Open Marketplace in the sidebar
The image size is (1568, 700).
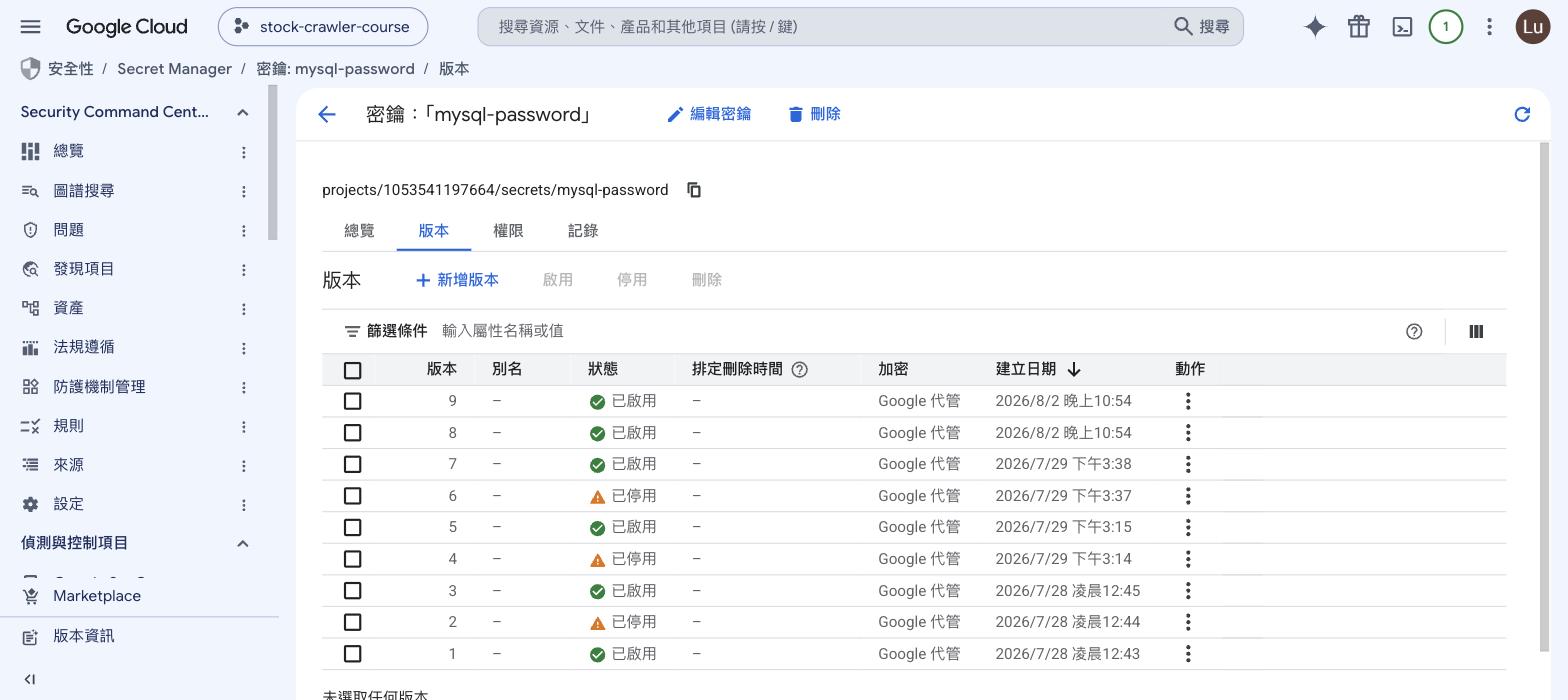[x=97, y=596]
